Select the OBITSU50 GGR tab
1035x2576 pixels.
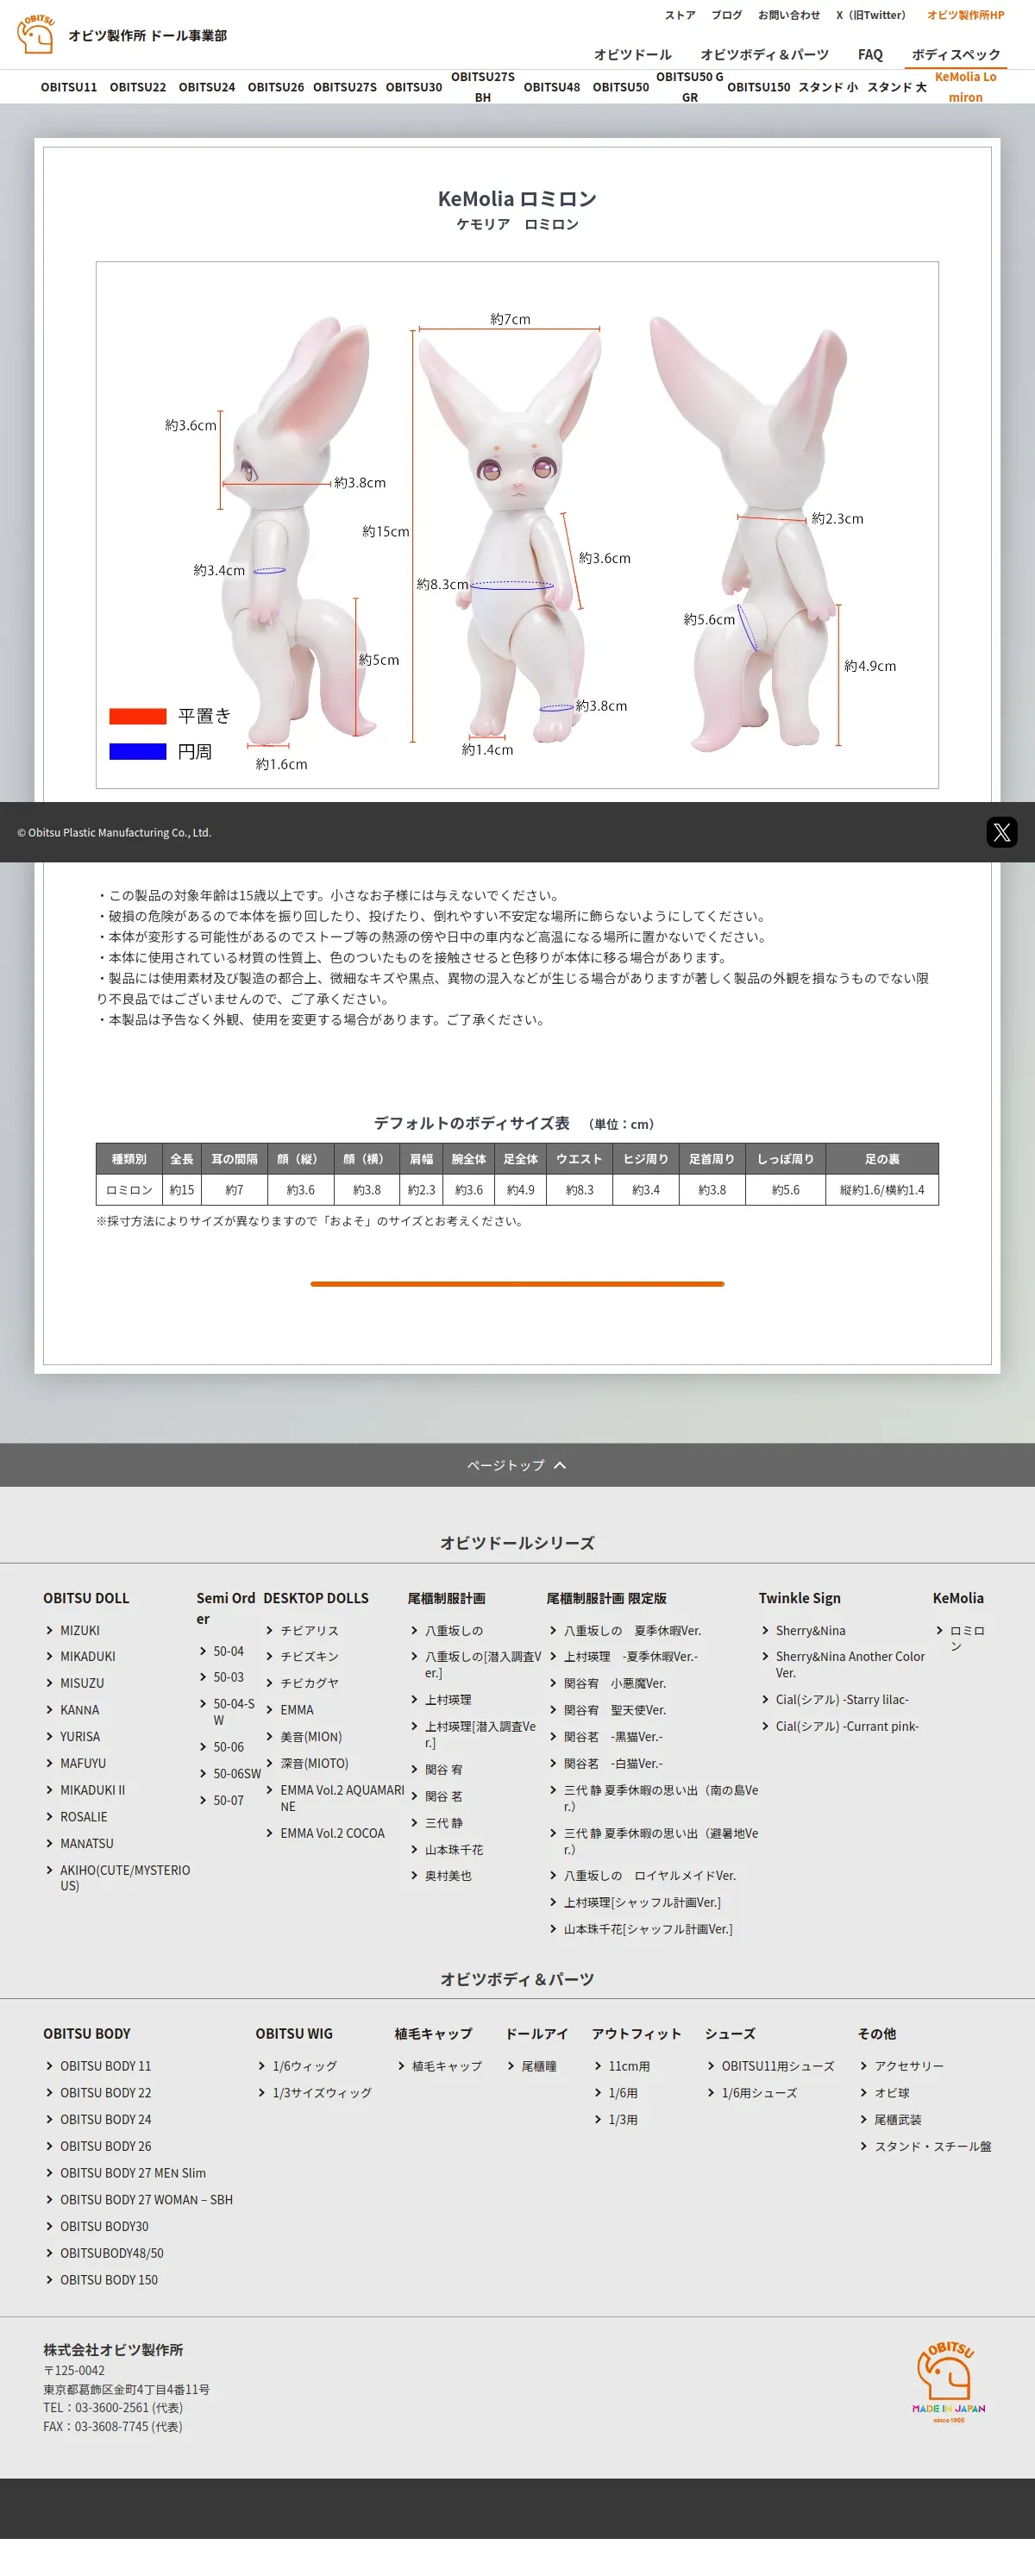pos(690,87)
